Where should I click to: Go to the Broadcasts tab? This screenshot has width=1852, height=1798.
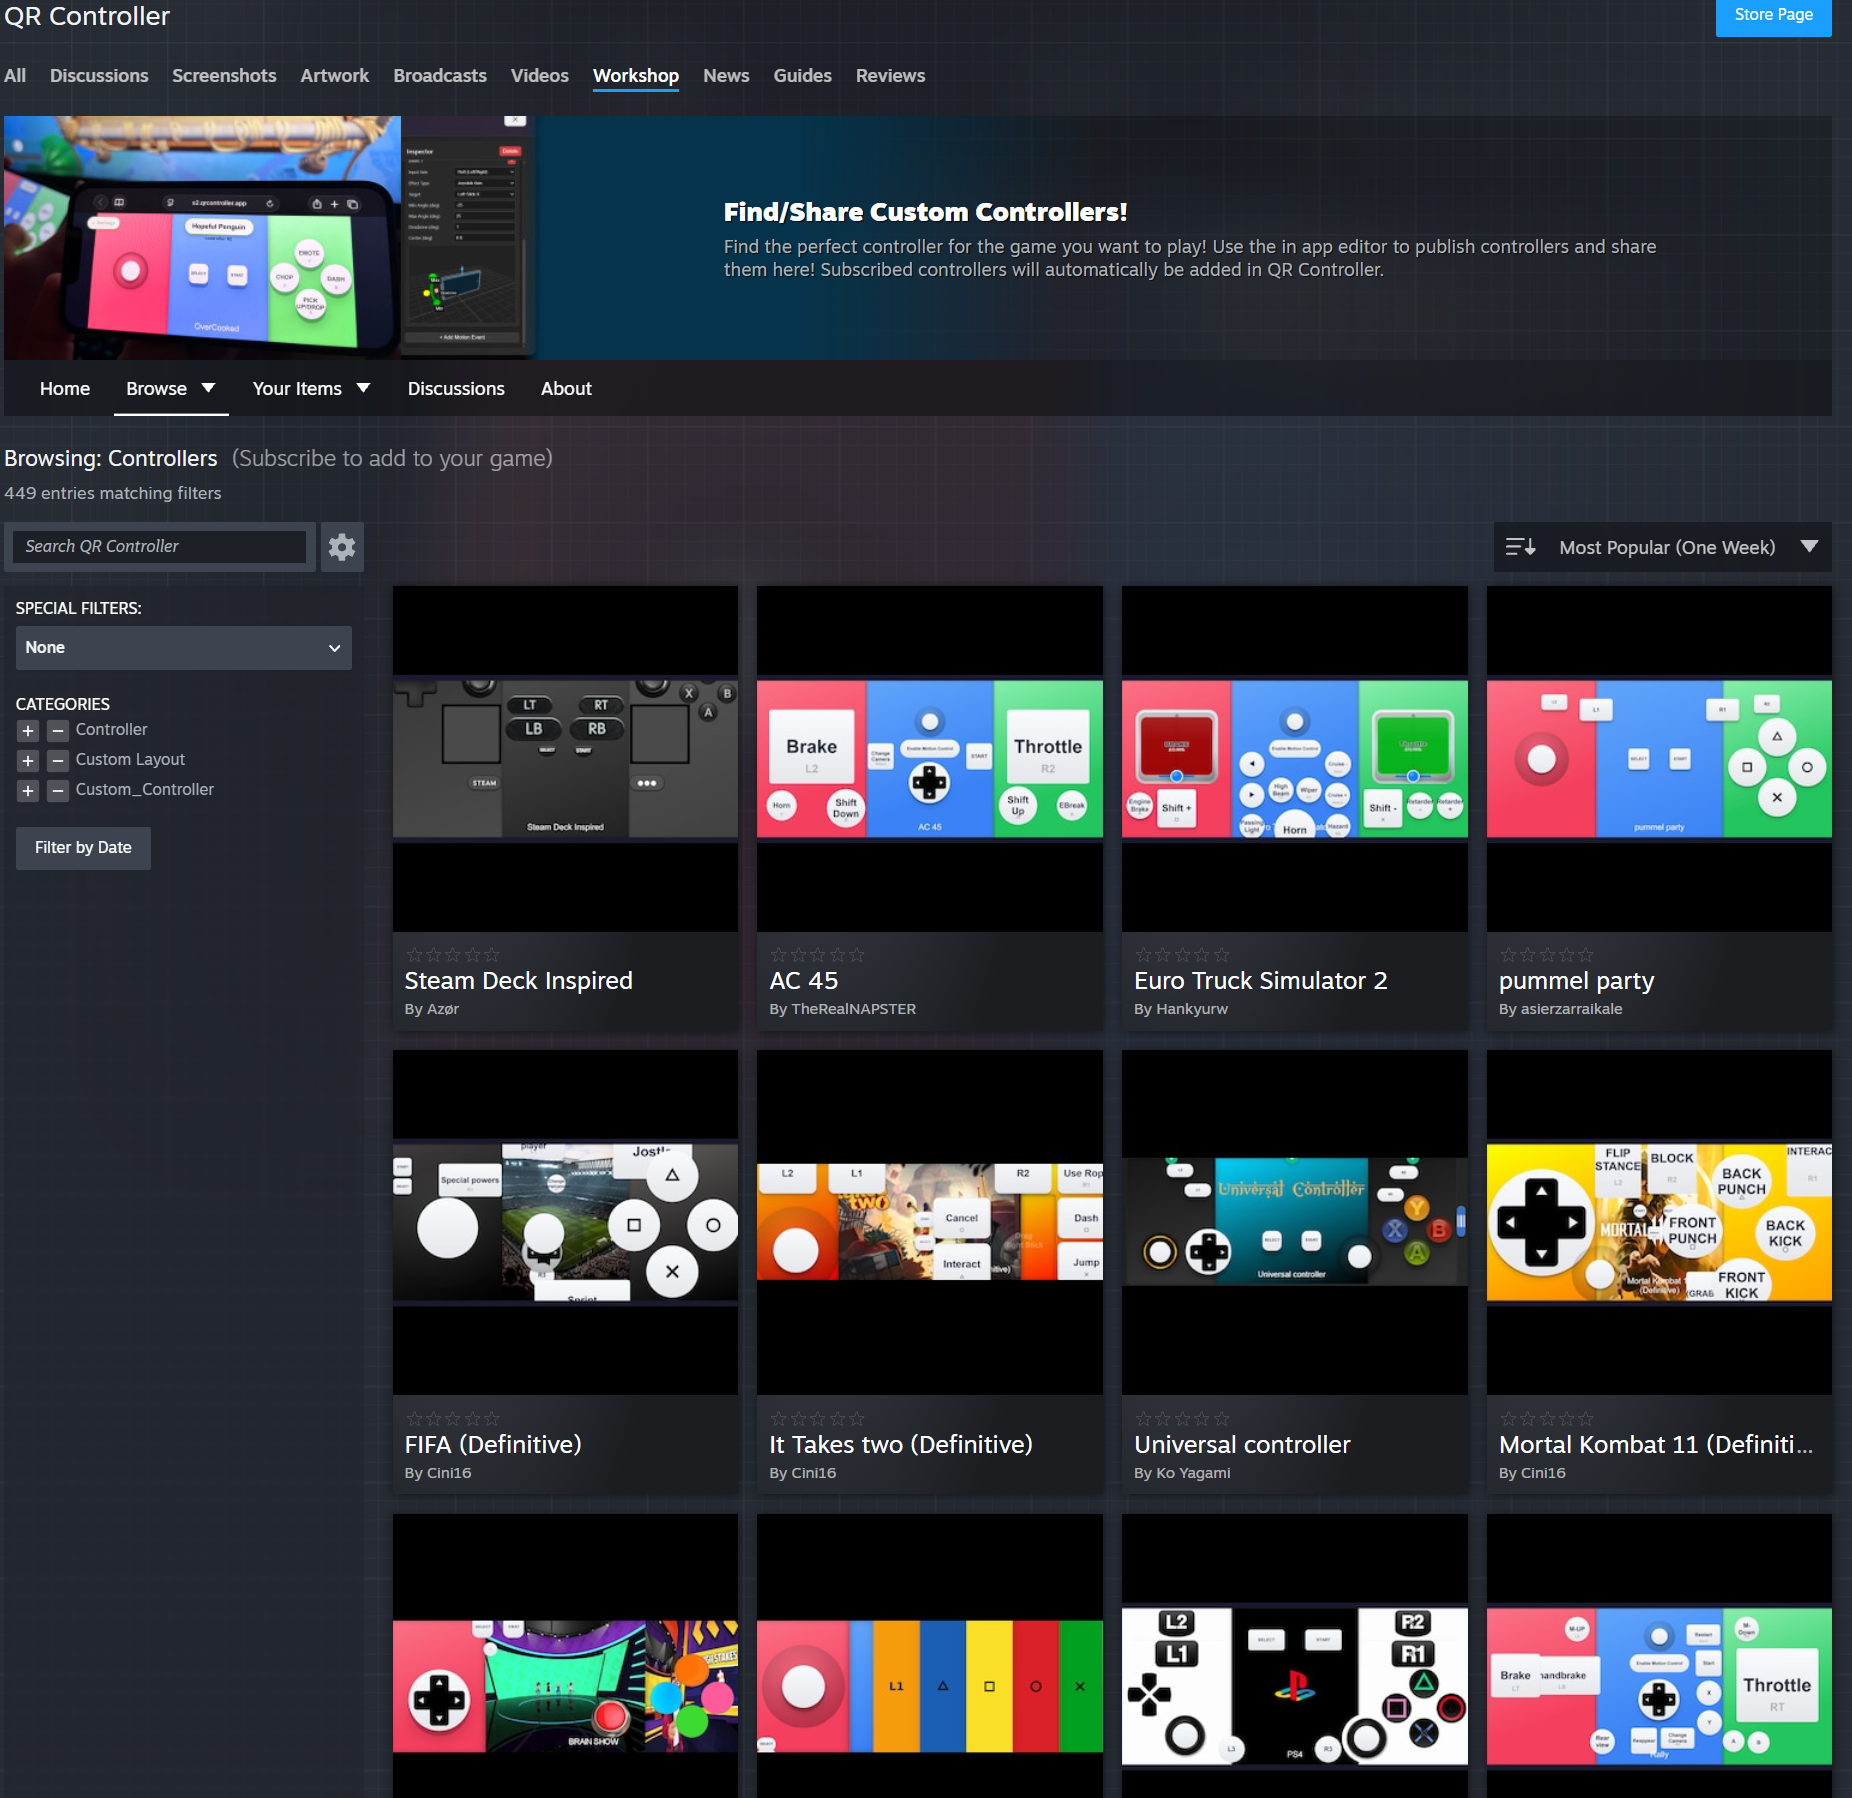pos(440,76)
